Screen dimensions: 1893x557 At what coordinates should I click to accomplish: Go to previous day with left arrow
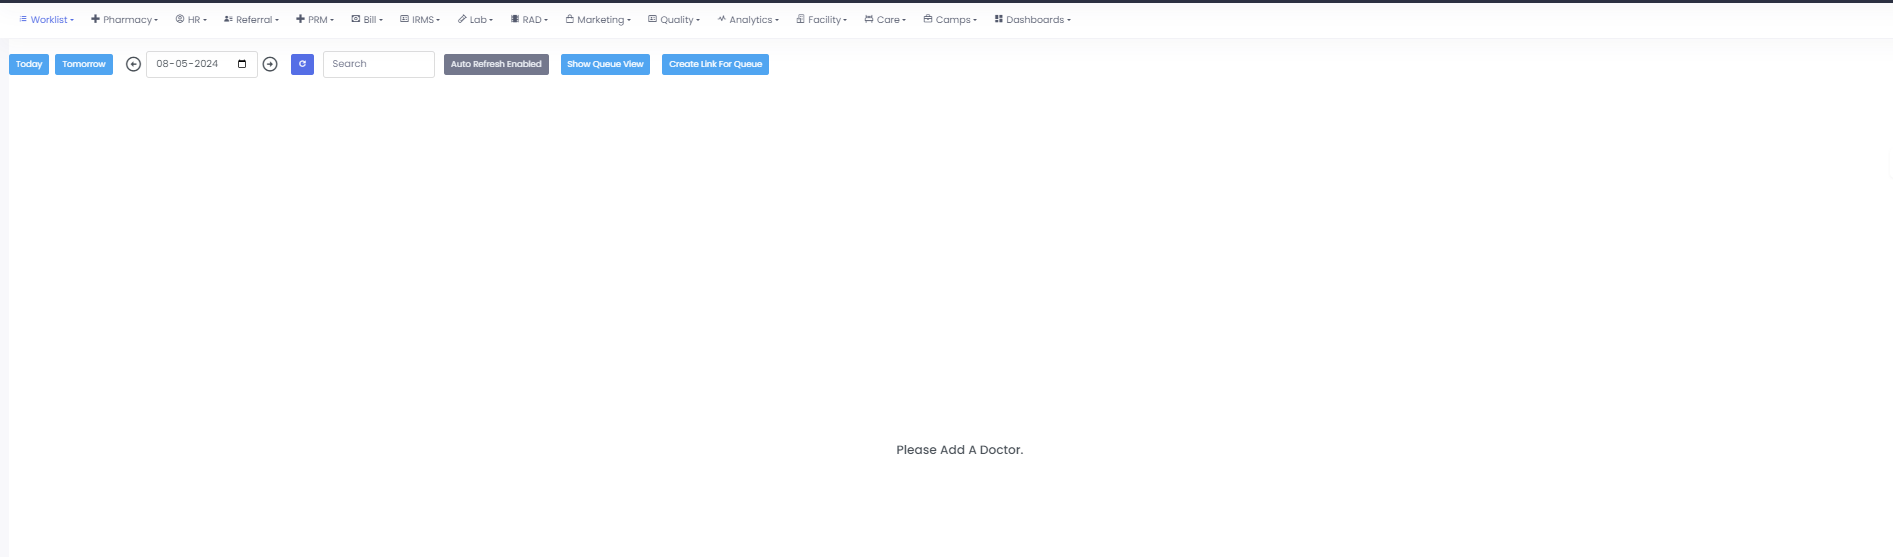pos(133,64)
